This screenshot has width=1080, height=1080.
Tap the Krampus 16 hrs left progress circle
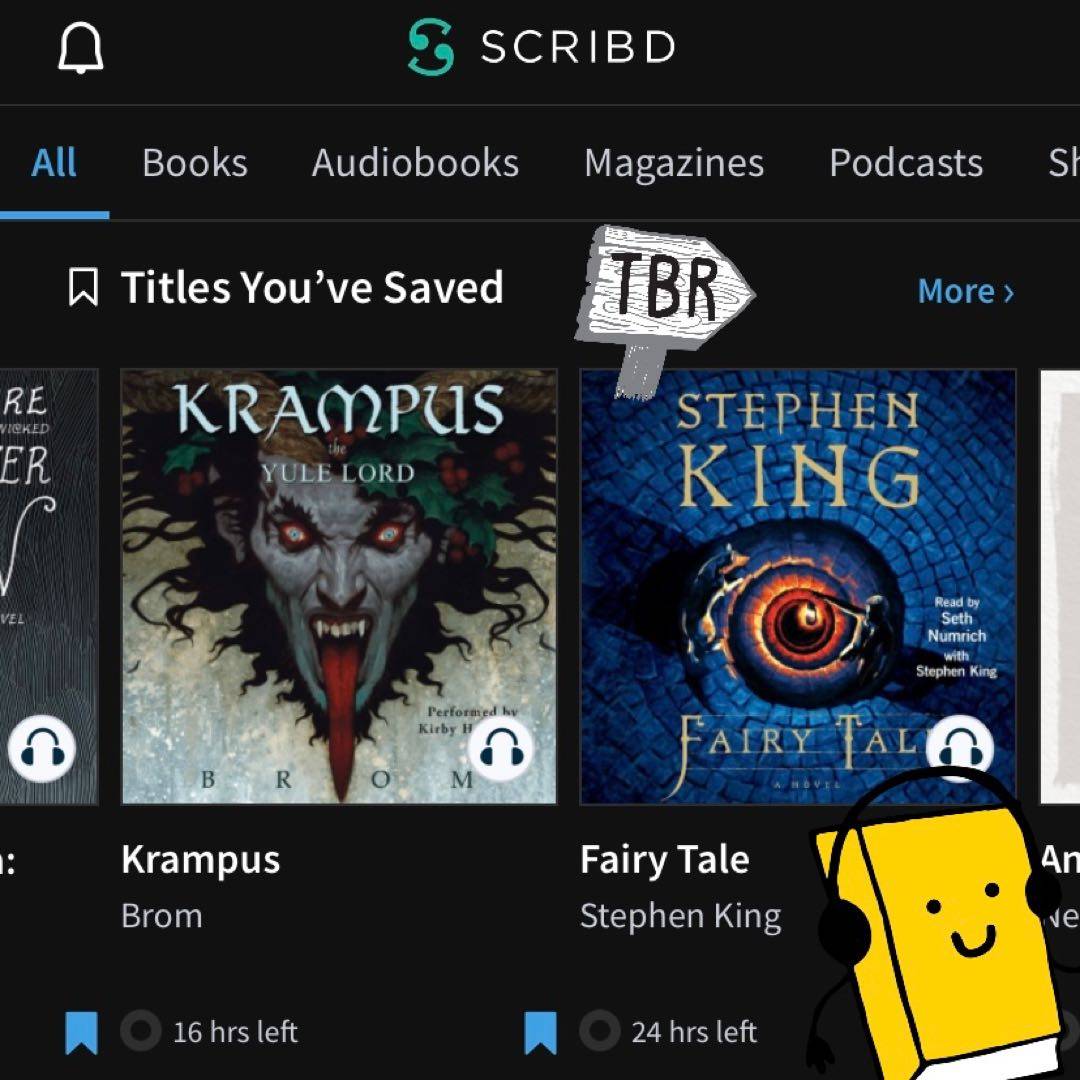[x=141, y=1031]
